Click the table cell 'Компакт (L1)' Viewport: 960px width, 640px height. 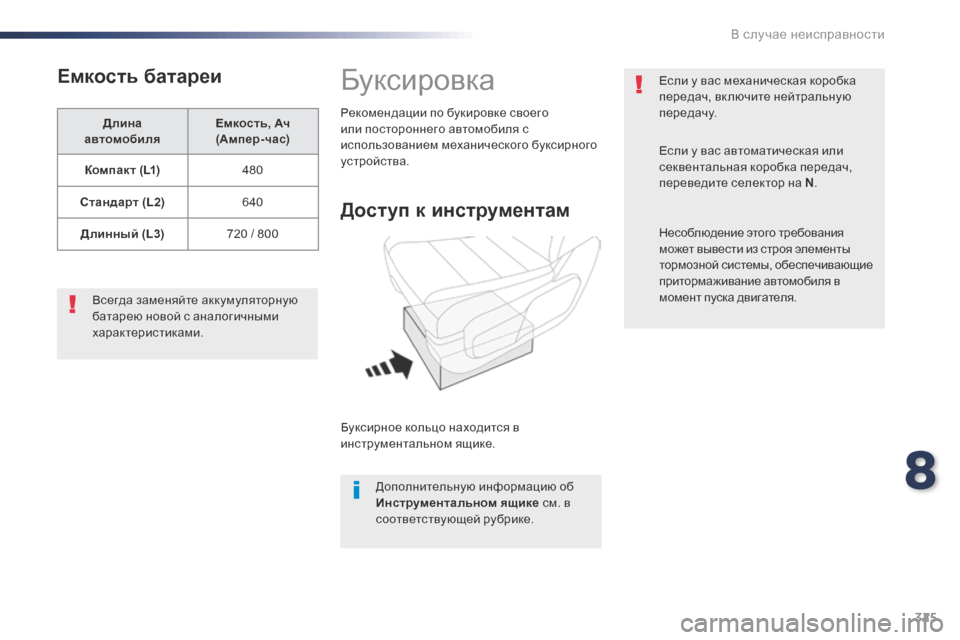click(x=122, y=170)
